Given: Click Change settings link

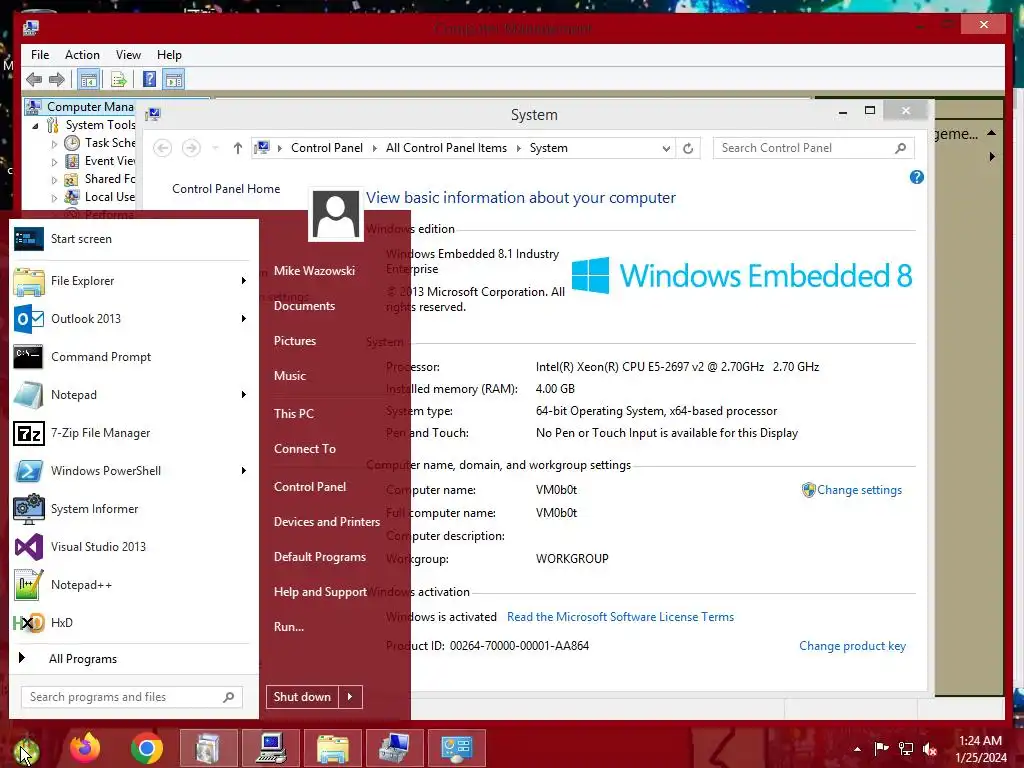Looking at the screenshot, I should pyautogui.click(x=859, y=490).
